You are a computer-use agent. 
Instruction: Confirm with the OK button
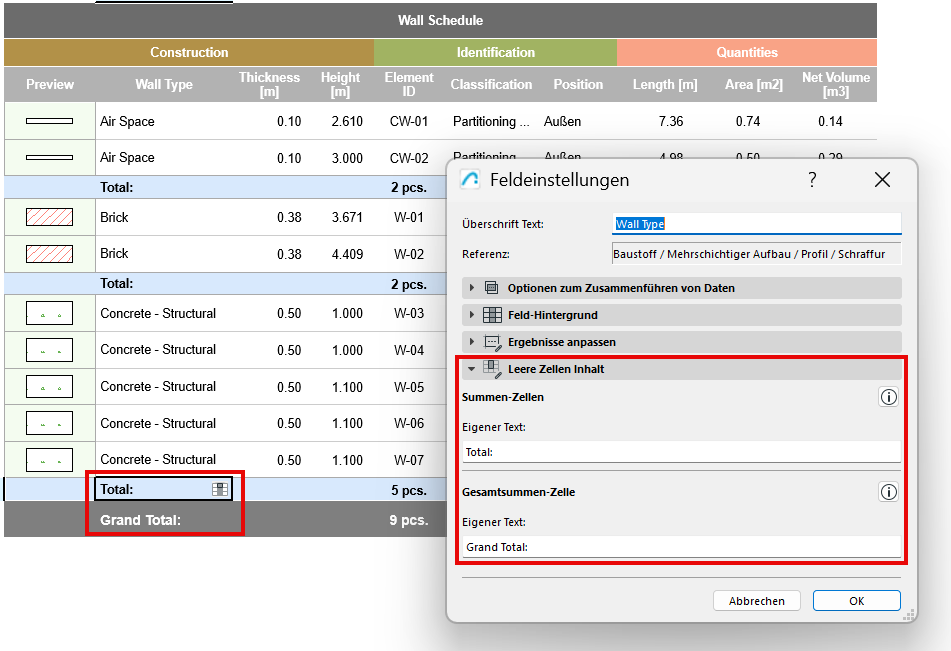[x=856, y=601]
